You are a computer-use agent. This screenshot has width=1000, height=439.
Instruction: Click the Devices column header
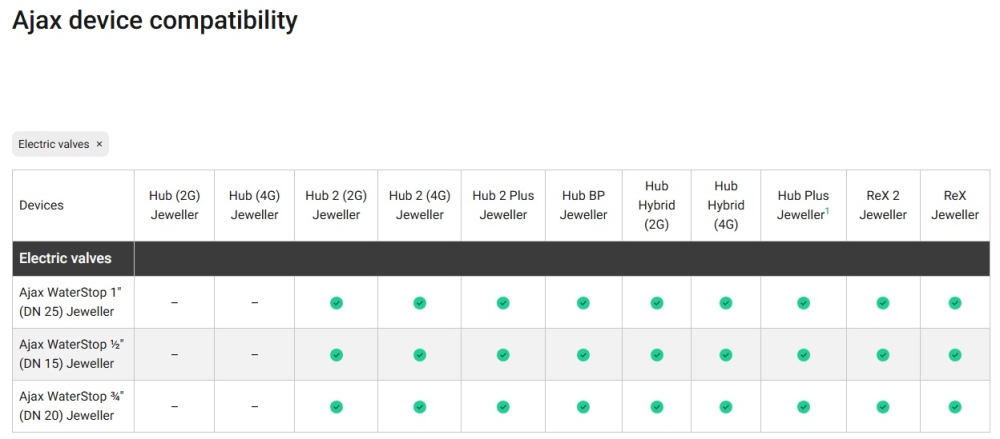click(41, 205)
